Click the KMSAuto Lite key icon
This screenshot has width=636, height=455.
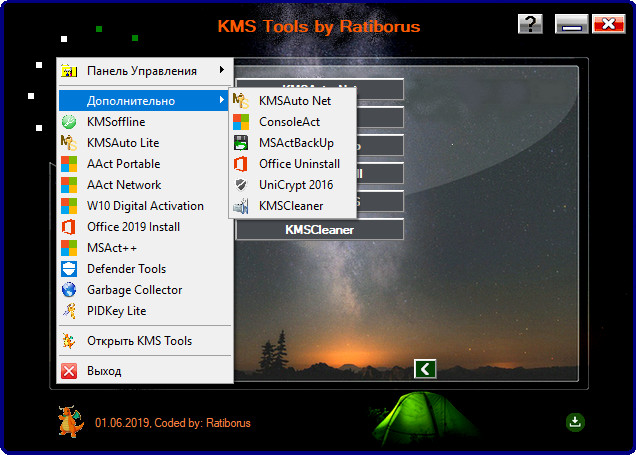[68, 143]
